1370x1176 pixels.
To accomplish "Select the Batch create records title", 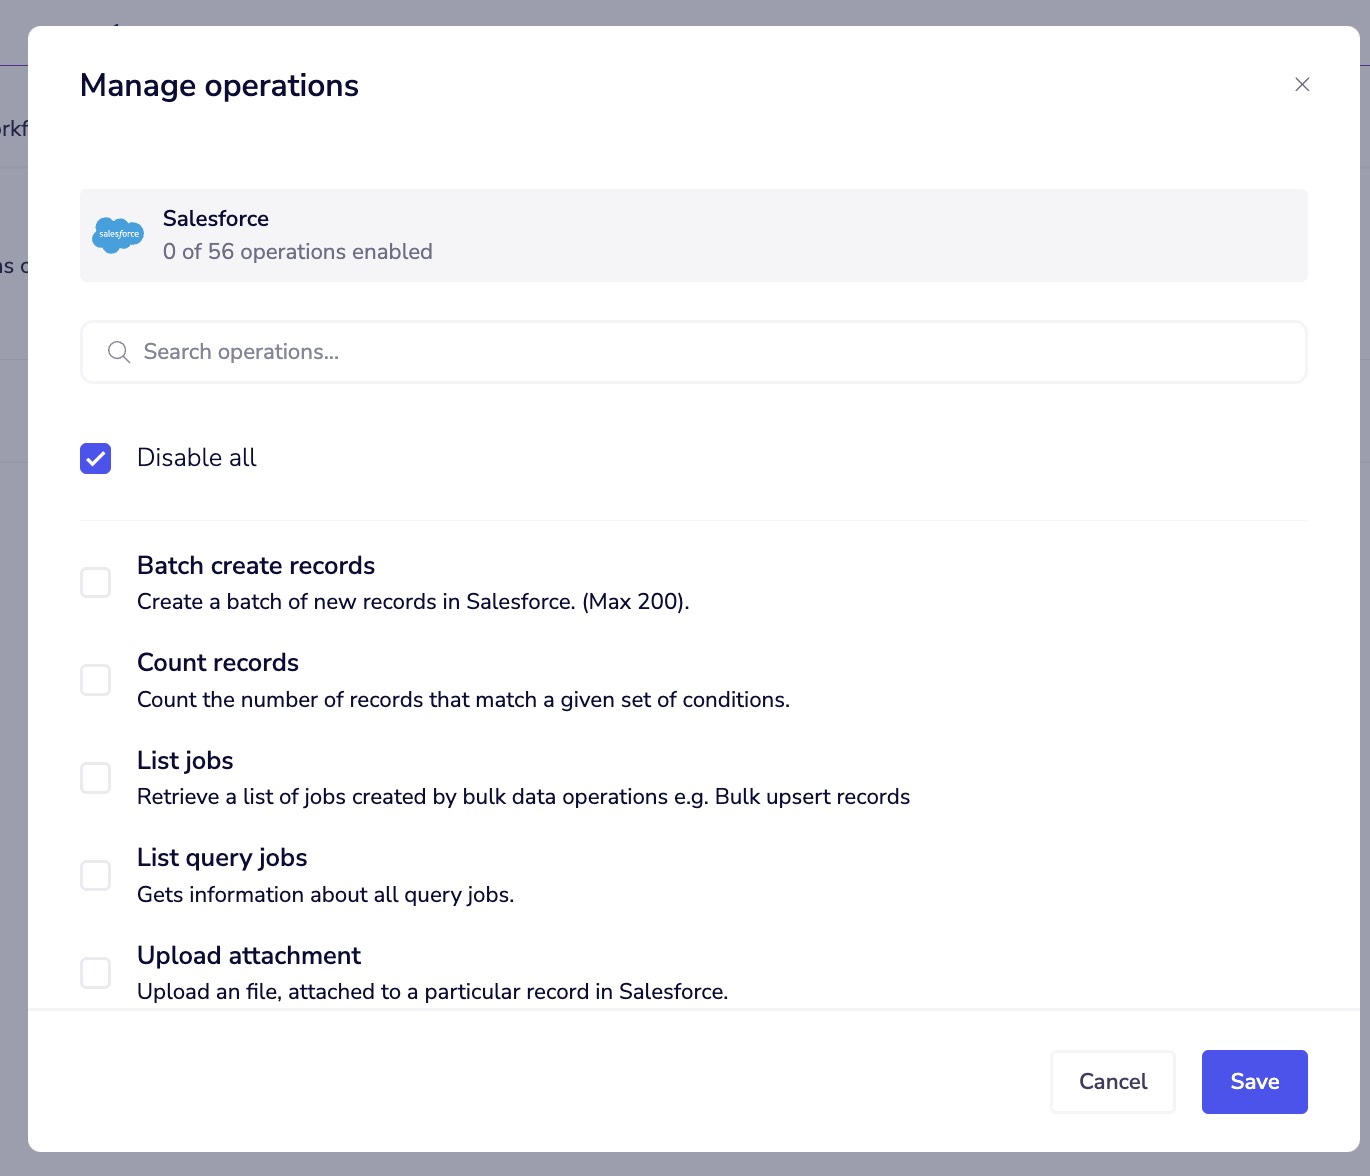I will tap(256, 566).
